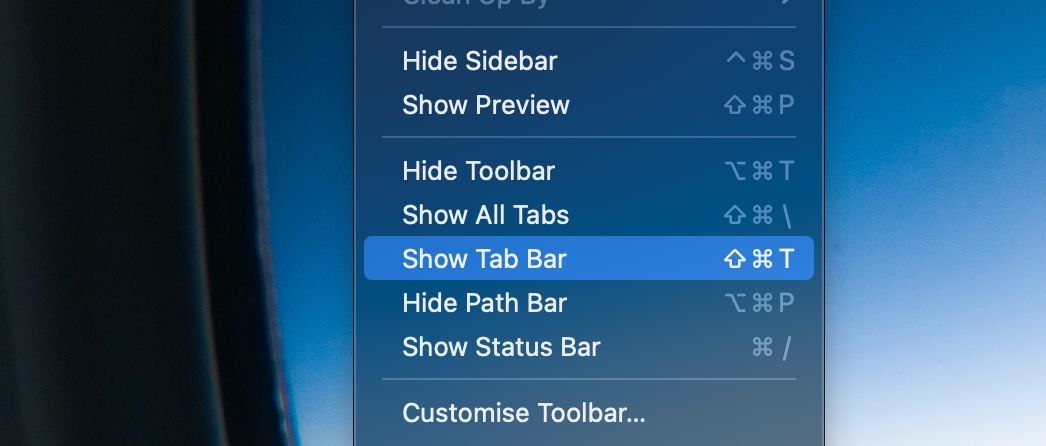The width and height of the screenshot is (1046, 446).
Task: Dismiss the menu by clicking the blue sky wallpaper
Action: (934, 200)
